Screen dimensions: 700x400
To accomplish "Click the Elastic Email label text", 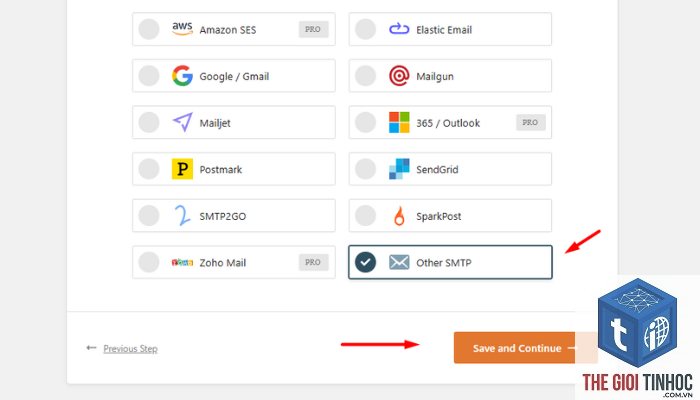I will coord(444,30).
